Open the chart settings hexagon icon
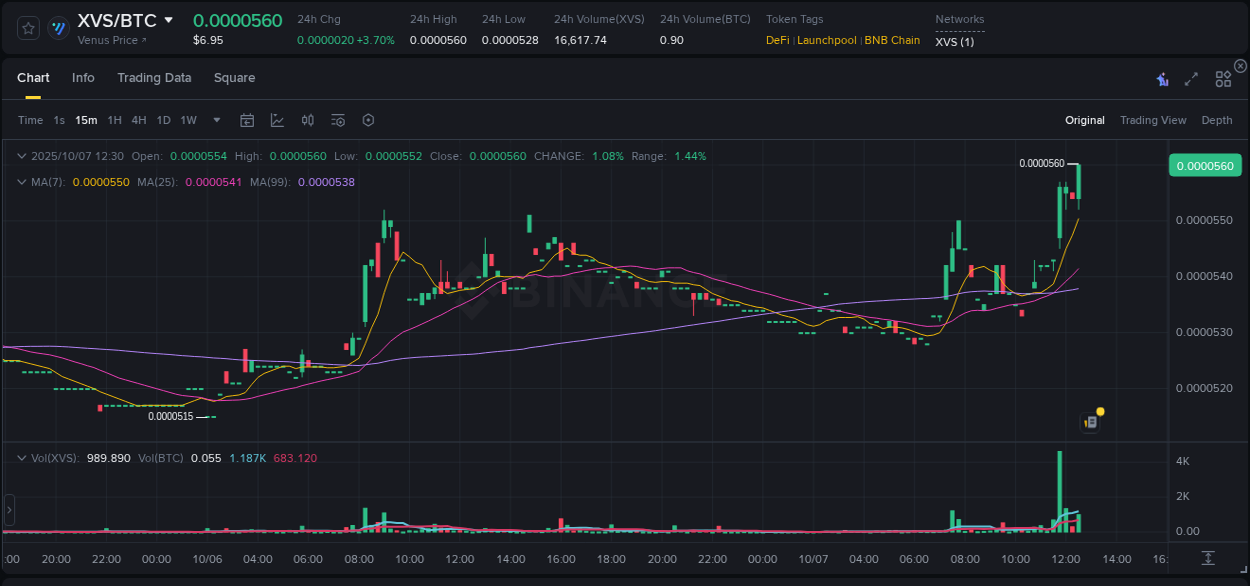 click(x=368, y=120)
